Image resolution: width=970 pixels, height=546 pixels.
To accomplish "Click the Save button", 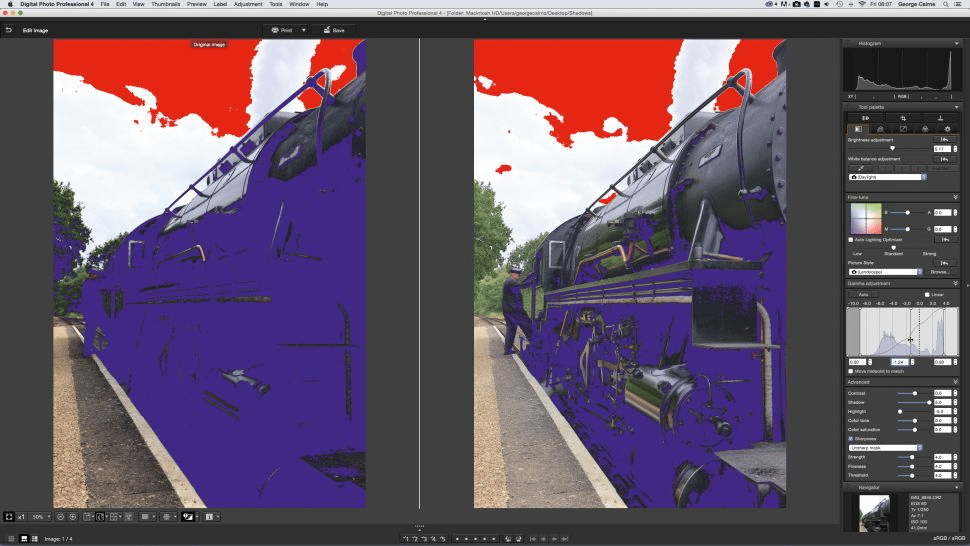I will 334,30.
